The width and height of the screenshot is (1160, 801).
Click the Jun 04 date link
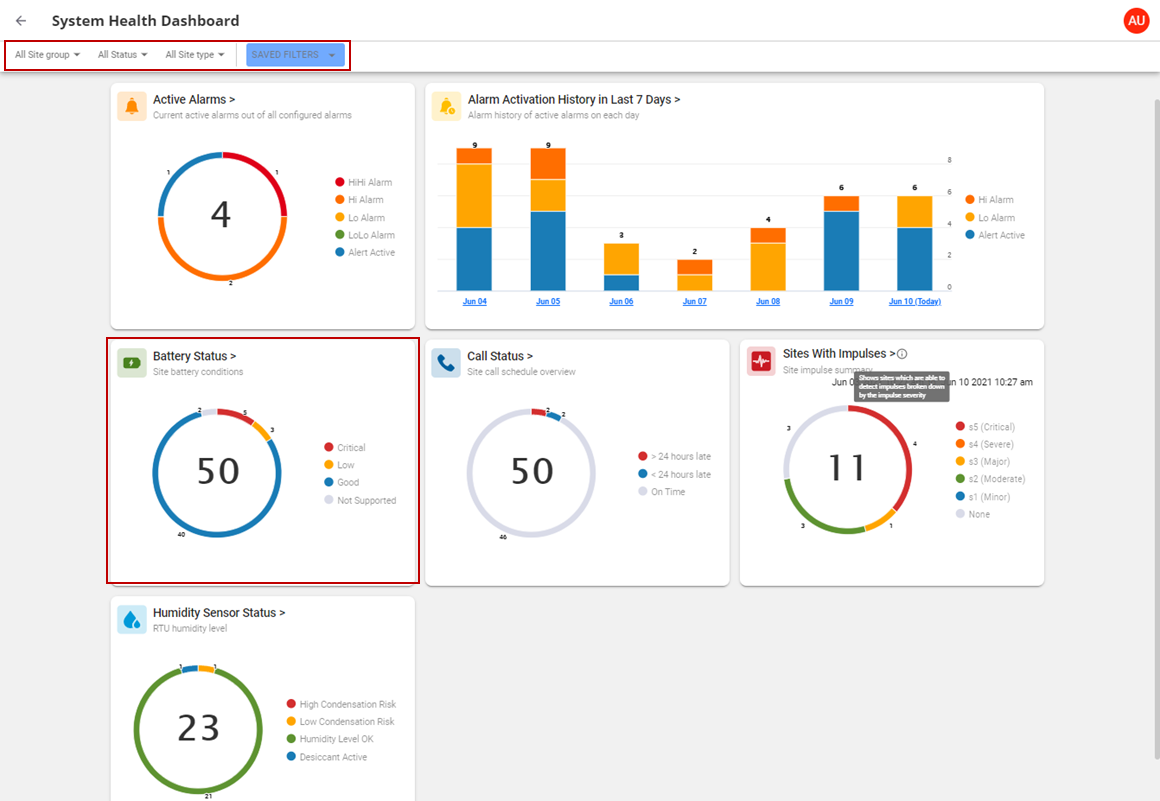pyautogui.click(x=474, y=301)
